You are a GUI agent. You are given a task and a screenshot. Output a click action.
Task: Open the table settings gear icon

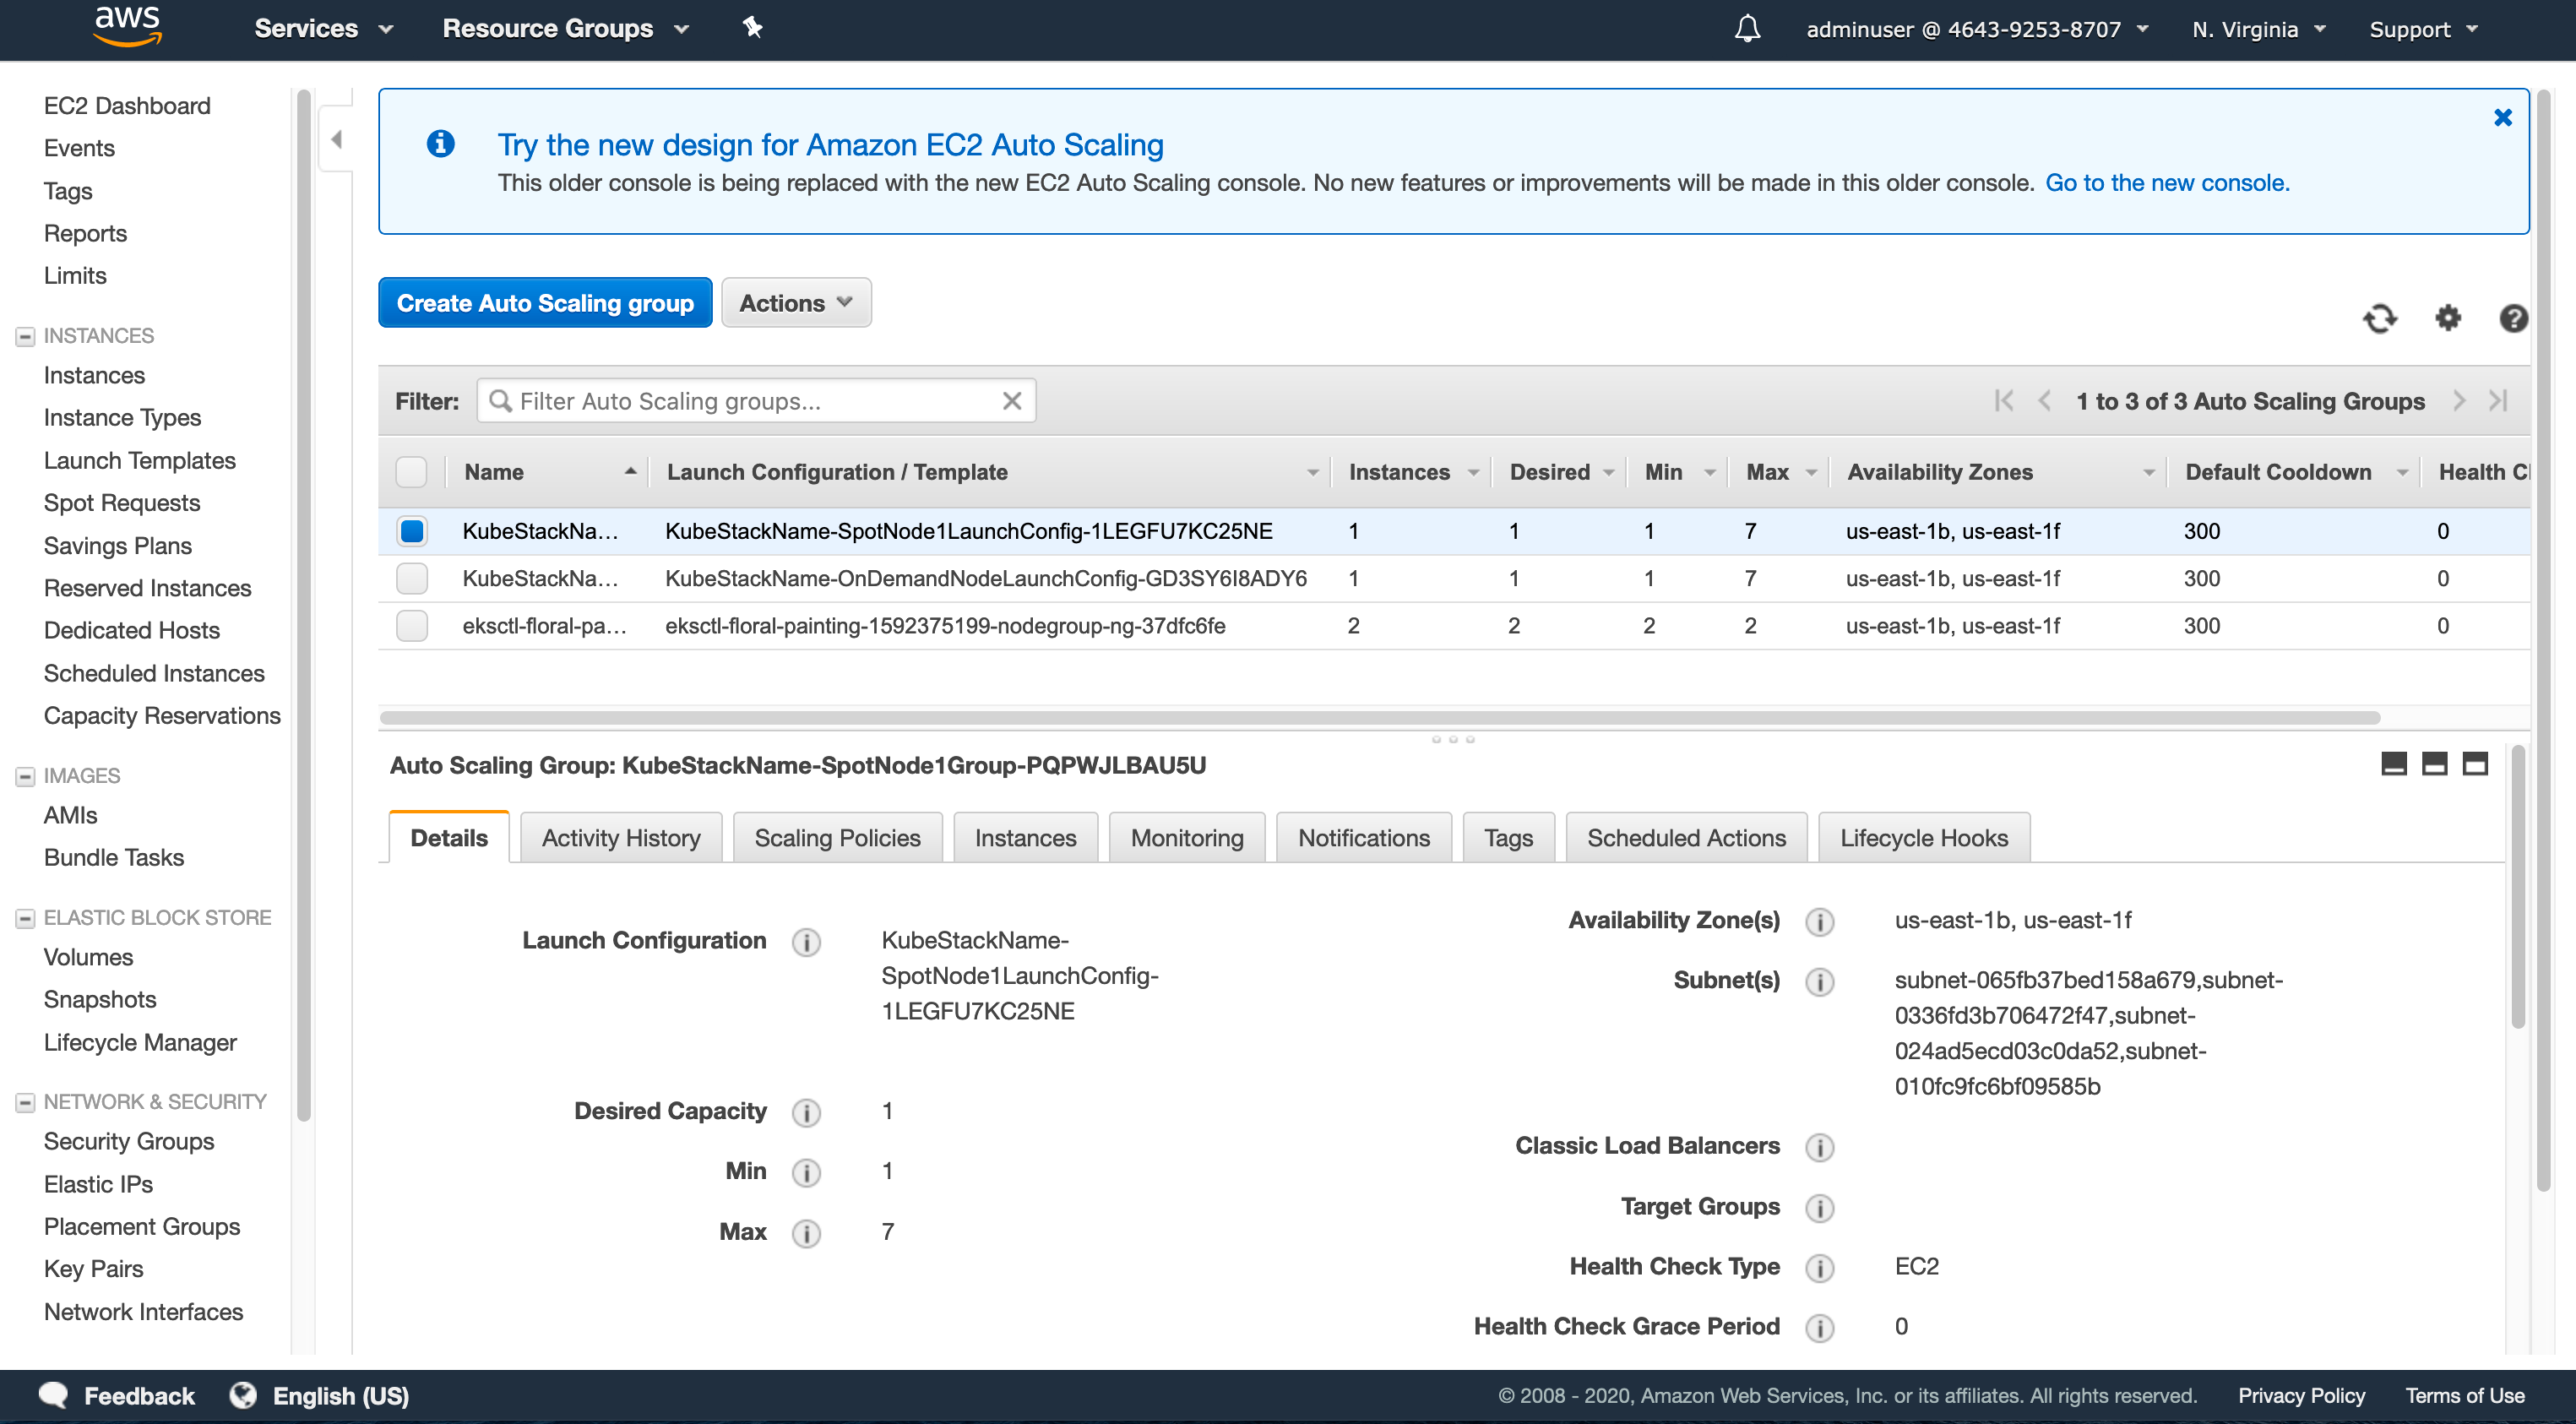pos(2447,318)
